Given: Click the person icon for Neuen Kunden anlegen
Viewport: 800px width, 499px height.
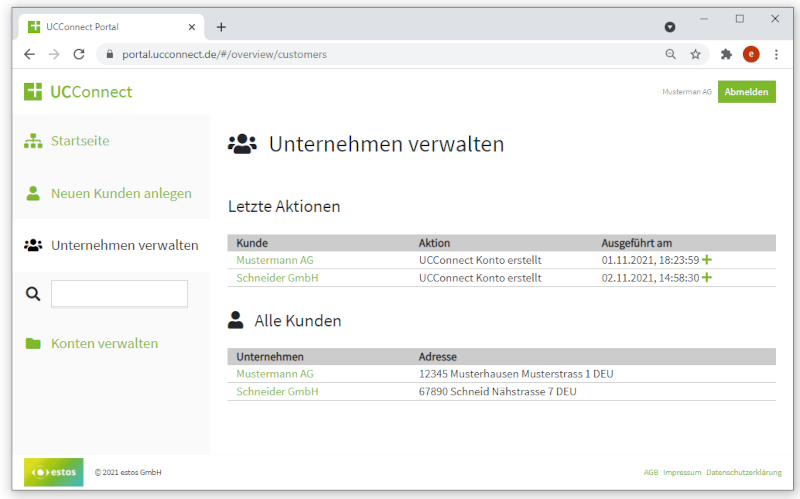Looking at the screenshot, I should click(x=33, y=193).
